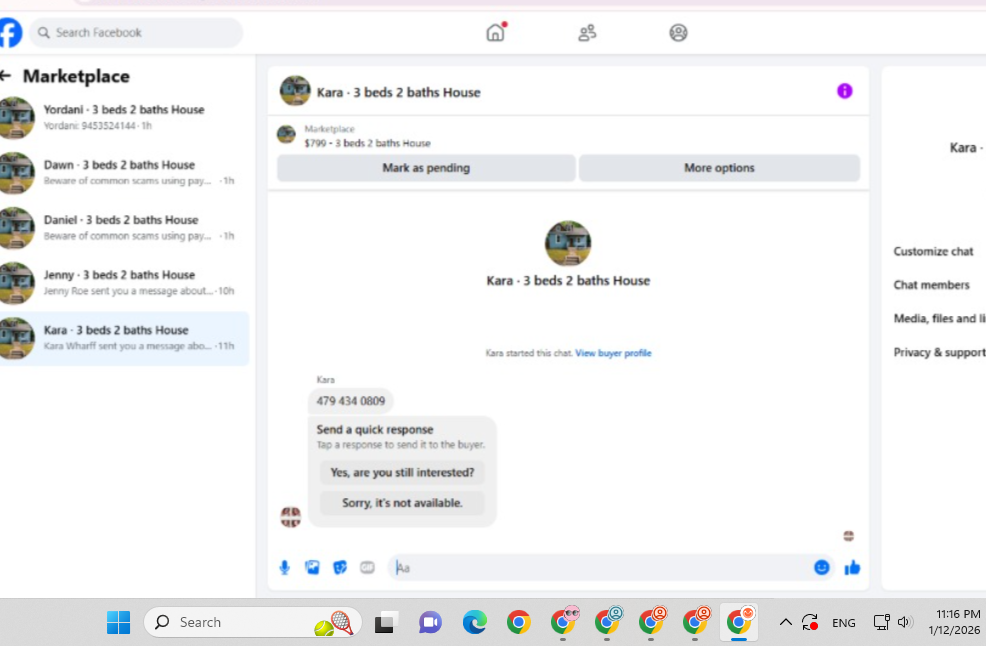The image size is (986, 646).
Task: Click the sync tray icon with red dot
Action: (810, 622)
